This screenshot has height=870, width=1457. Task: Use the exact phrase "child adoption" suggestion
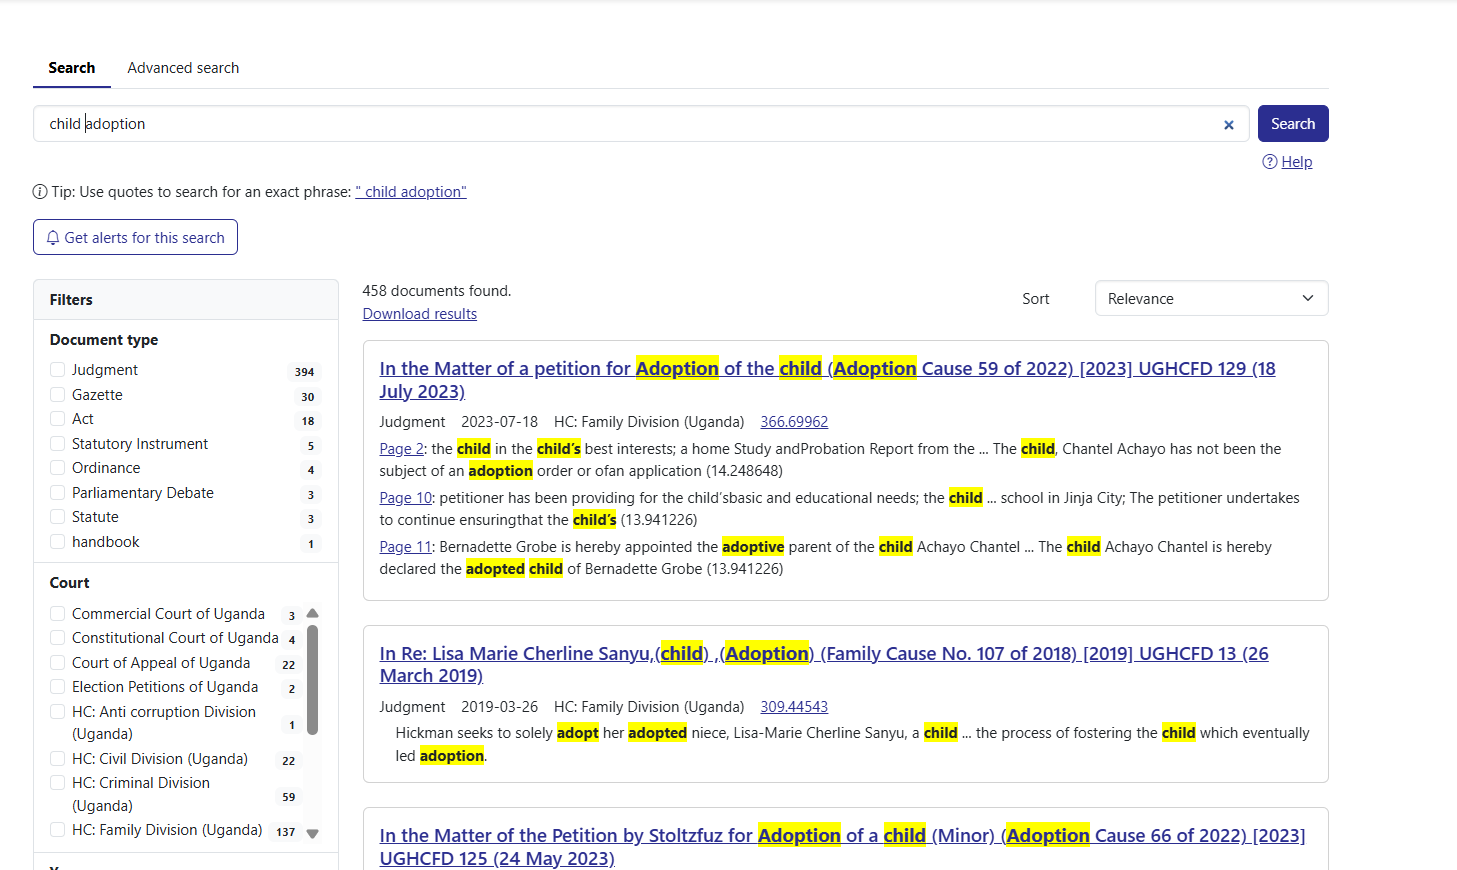410,192
